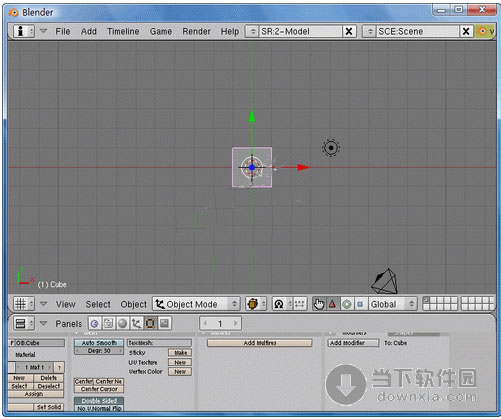Open the Object menu in 3D header
Image resolution: width=501 pixels, height=419 pixels.
pos(133,304)
